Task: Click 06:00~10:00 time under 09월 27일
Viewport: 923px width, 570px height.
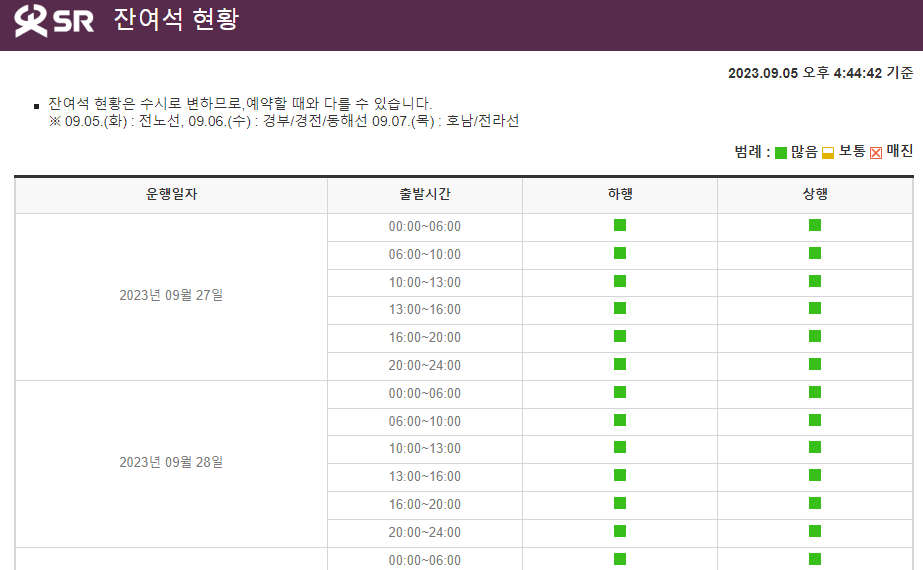Action: coord(424,255)
